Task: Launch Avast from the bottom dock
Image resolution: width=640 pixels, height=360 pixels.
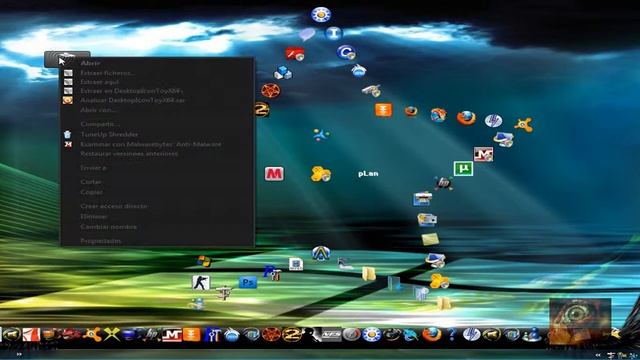Action: coord(92,335)
